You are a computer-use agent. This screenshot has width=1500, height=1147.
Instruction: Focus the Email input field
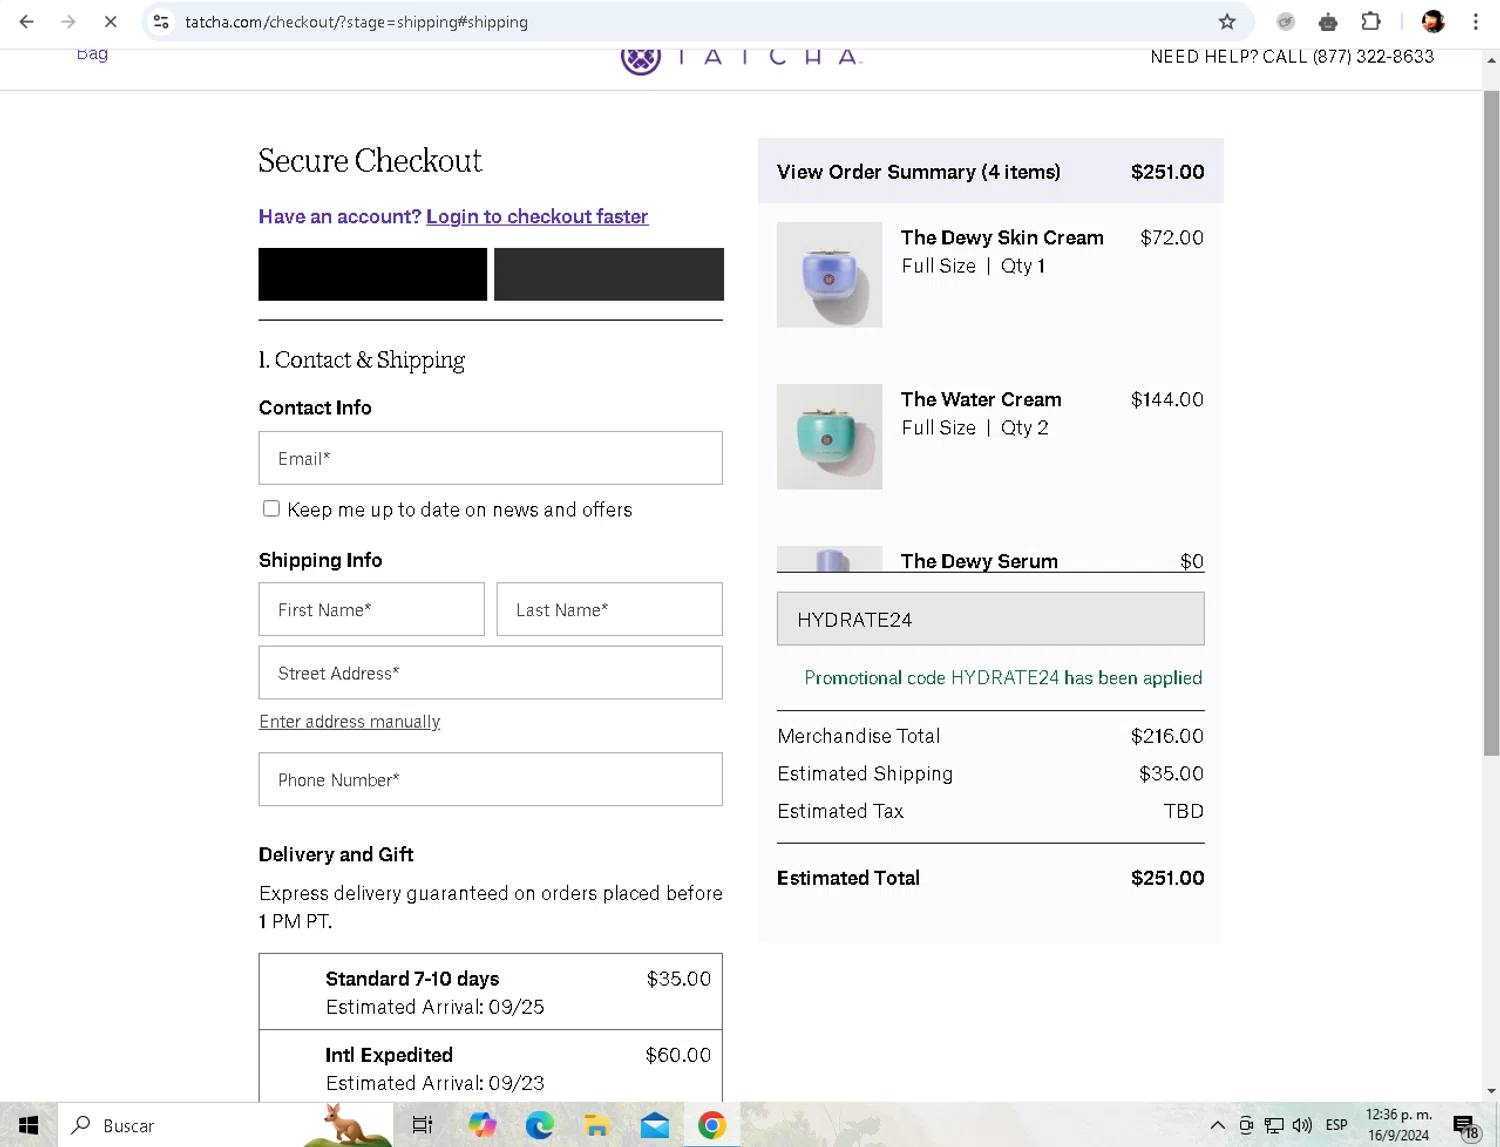pos(490,458)
